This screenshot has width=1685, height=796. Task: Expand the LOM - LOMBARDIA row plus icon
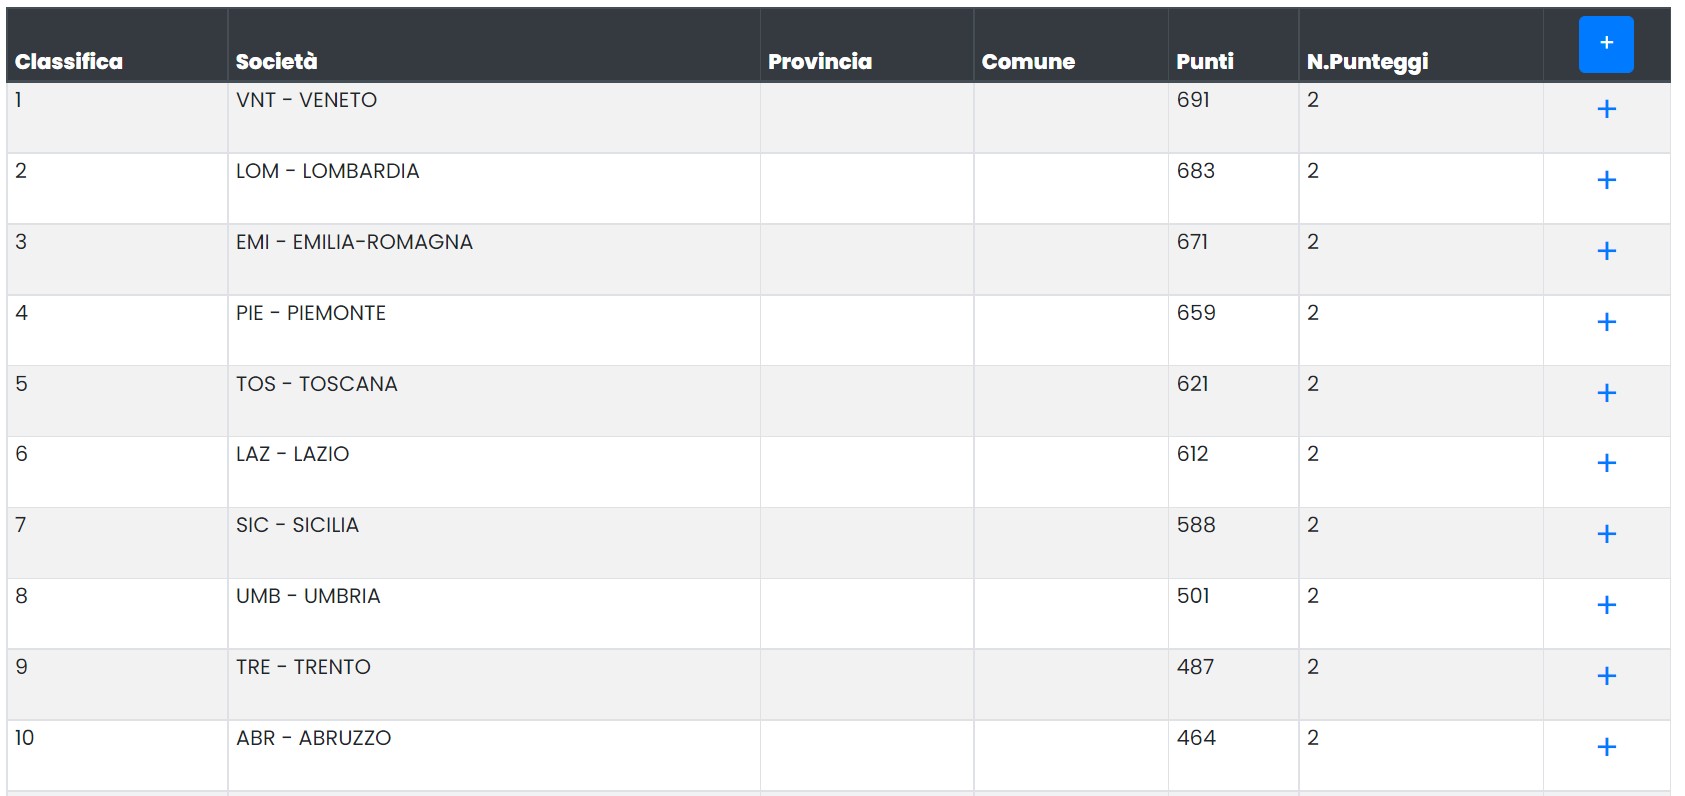pos(1606,180)
